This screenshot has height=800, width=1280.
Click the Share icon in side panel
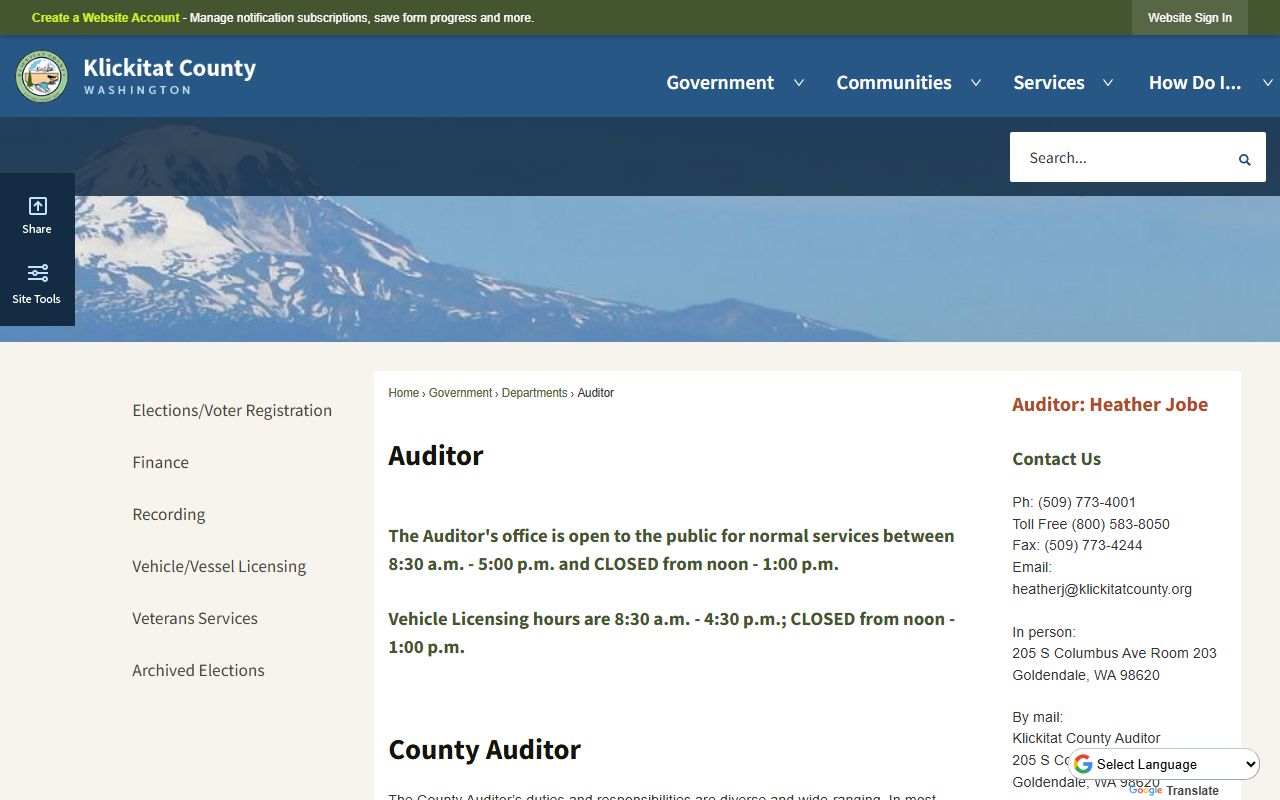[37, 206]
